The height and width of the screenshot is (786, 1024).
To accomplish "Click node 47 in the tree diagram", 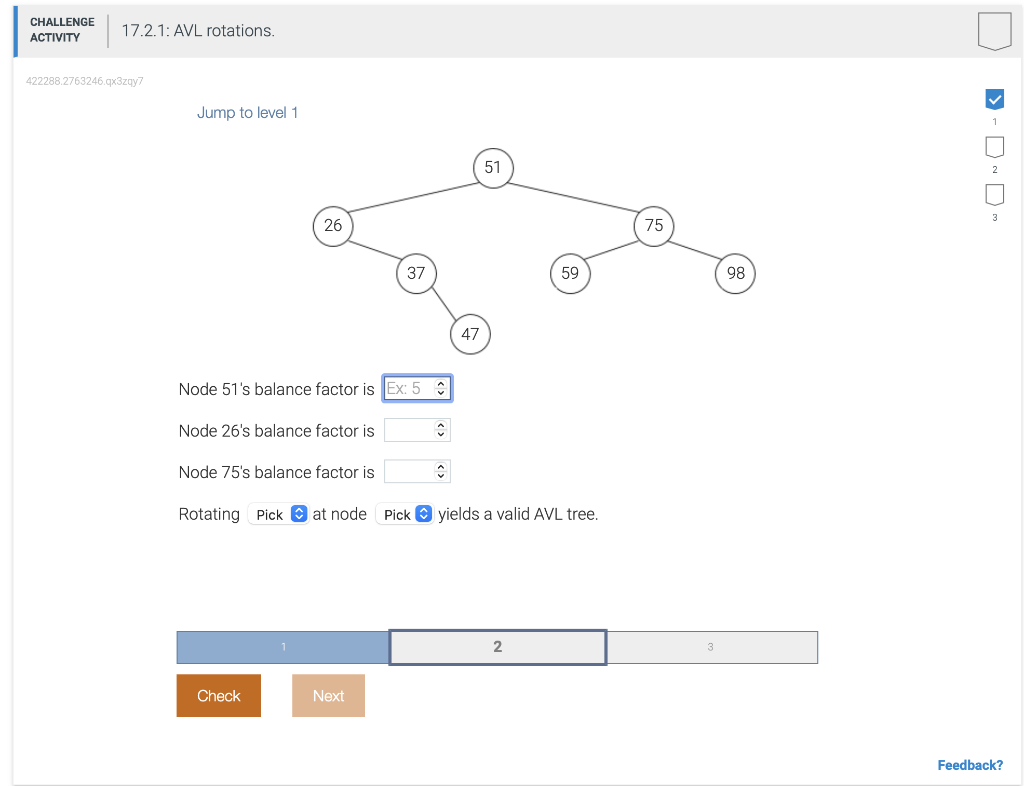I will tap(470, 334).
